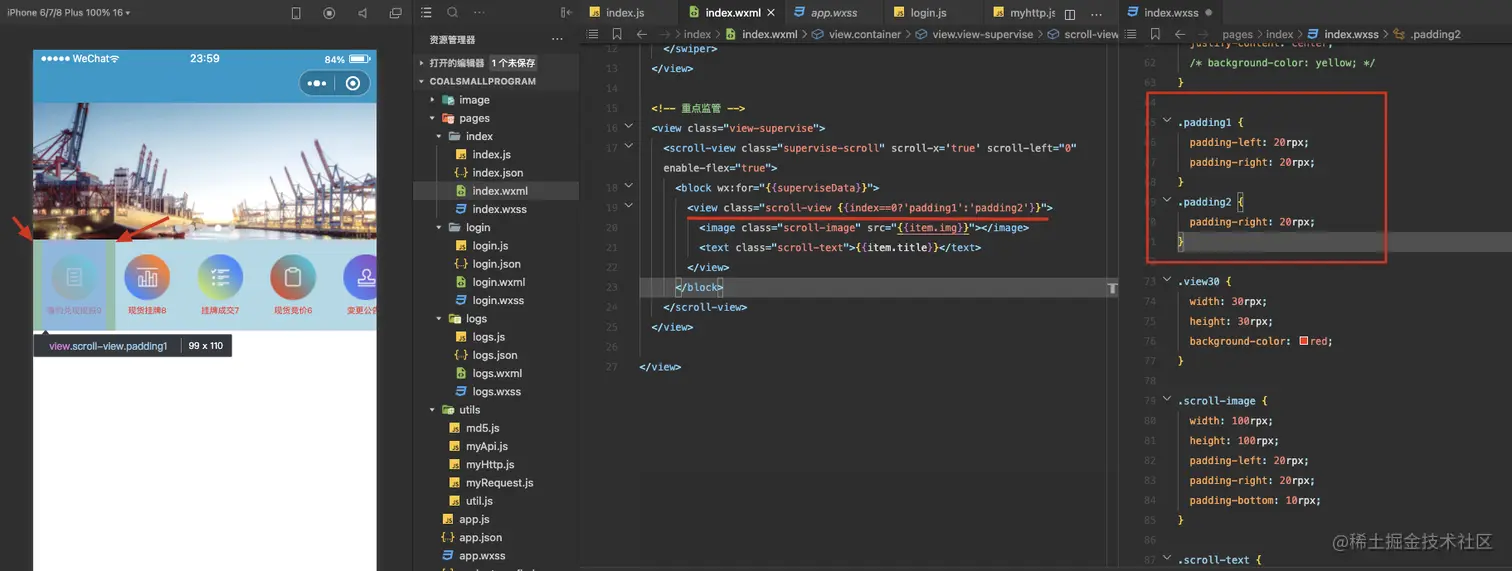Viewport: 1512px width, 571px height.
Task: Fold the view block at line 19
Action: [x=628, y=206]
